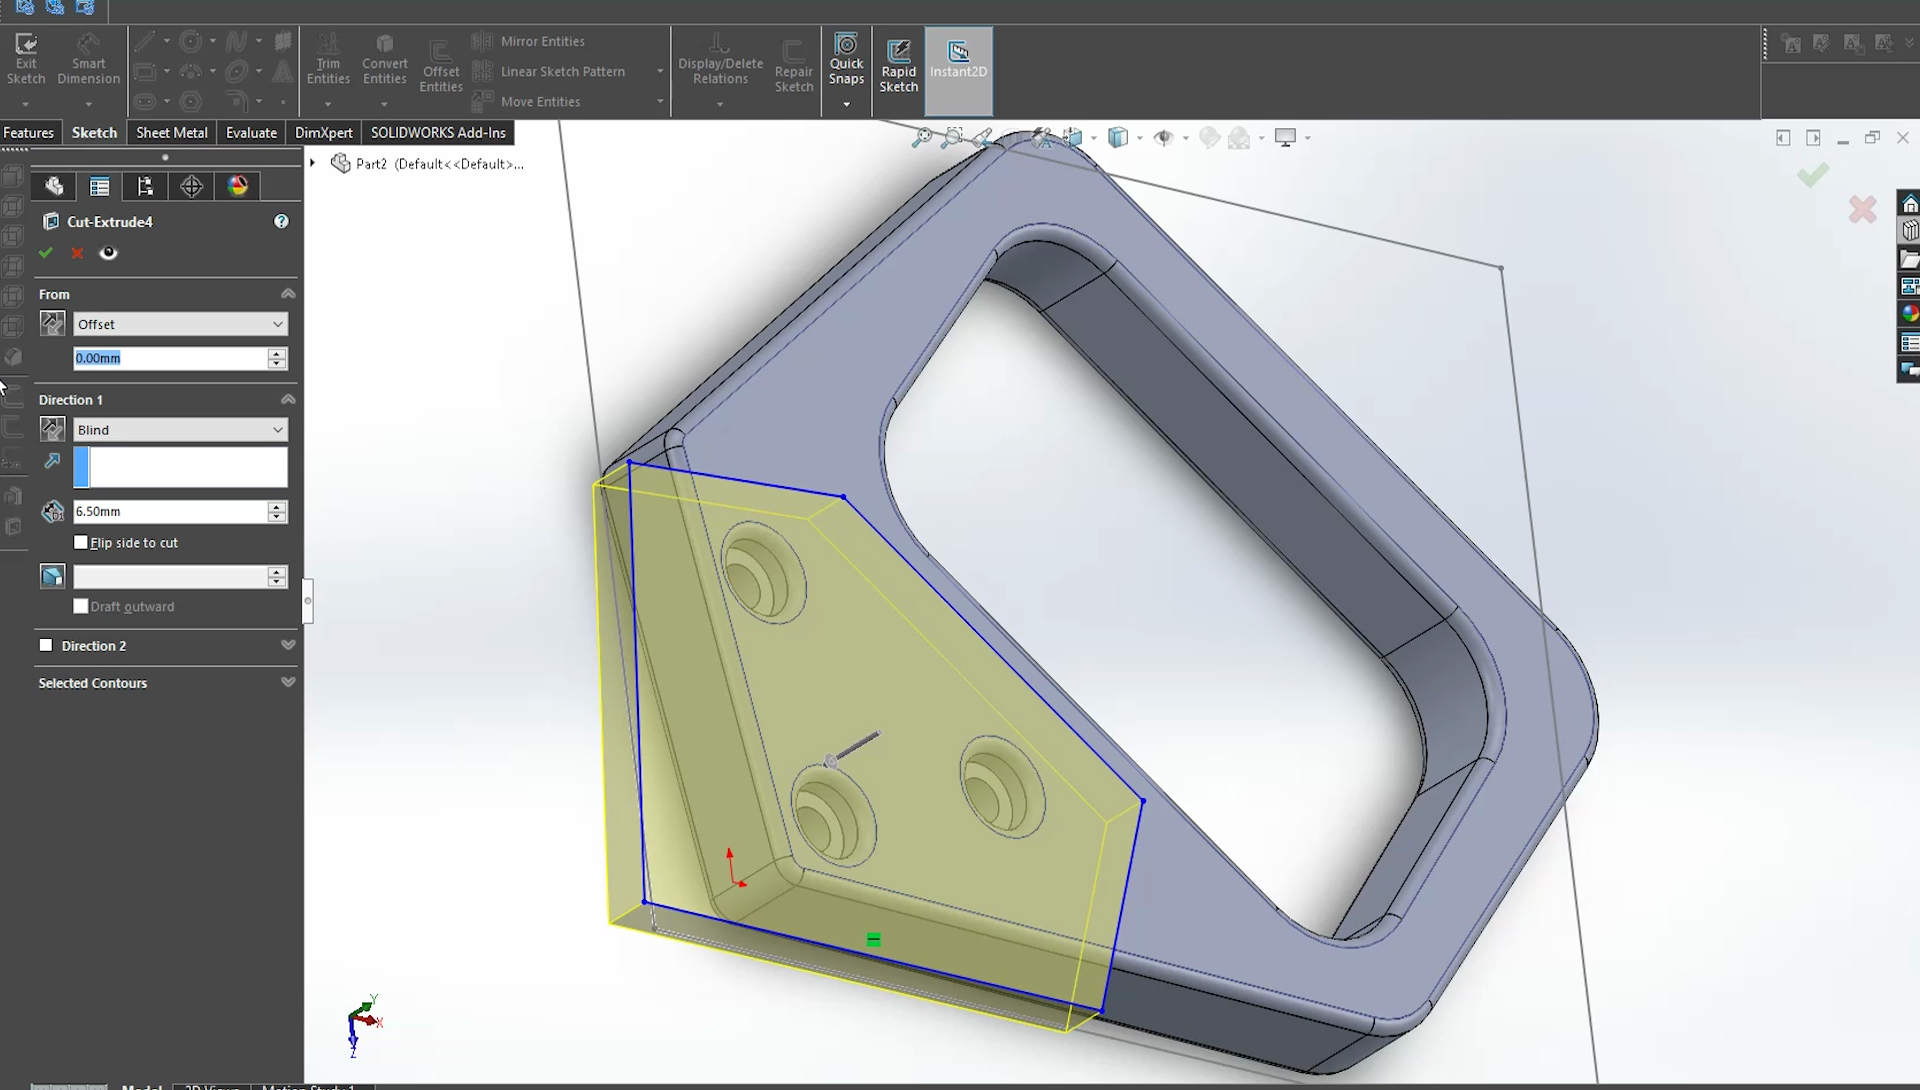This screenshot has height=1090, width=1920.
Task: Click Zoom to Area tool
Action: pos(952,138)
